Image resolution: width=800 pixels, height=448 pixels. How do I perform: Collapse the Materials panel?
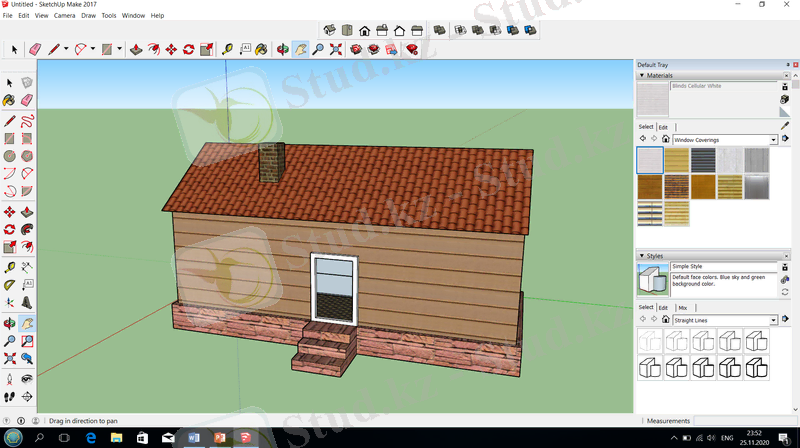click(641, 75)
